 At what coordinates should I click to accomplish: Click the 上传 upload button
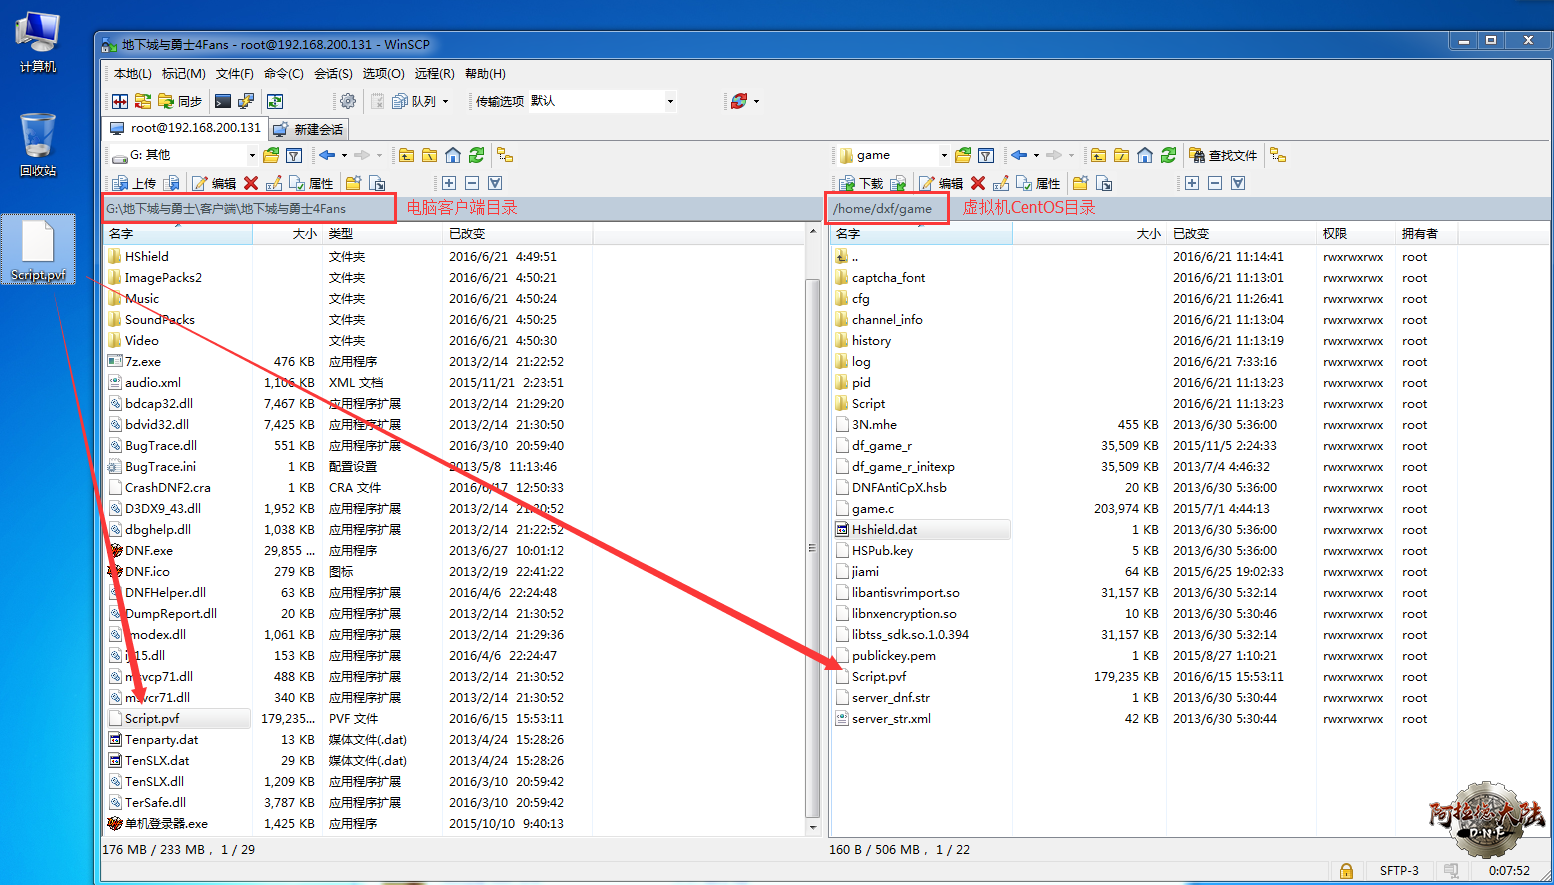point(134,183)
